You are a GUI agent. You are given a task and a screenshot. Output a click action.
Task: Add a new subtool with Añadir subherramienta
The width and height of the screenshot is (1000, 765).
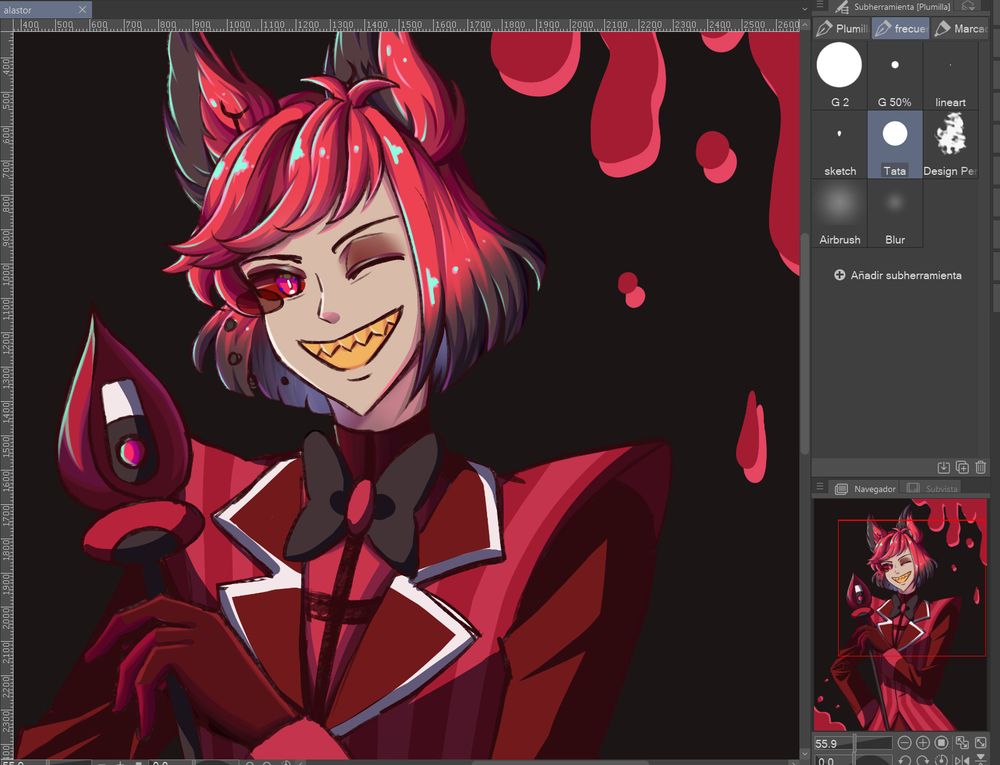point(898,275)
